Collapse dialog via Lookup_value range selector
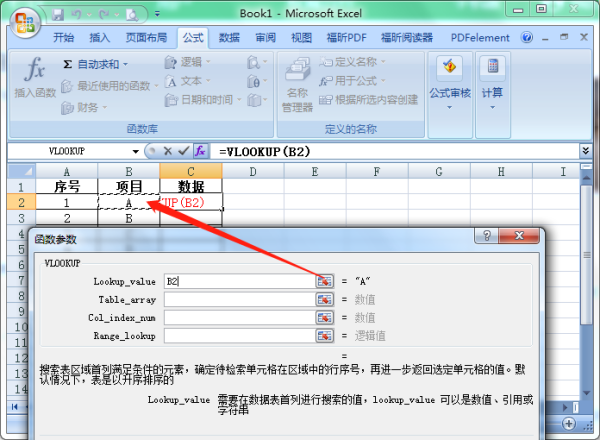 click(x=324, y=281)
